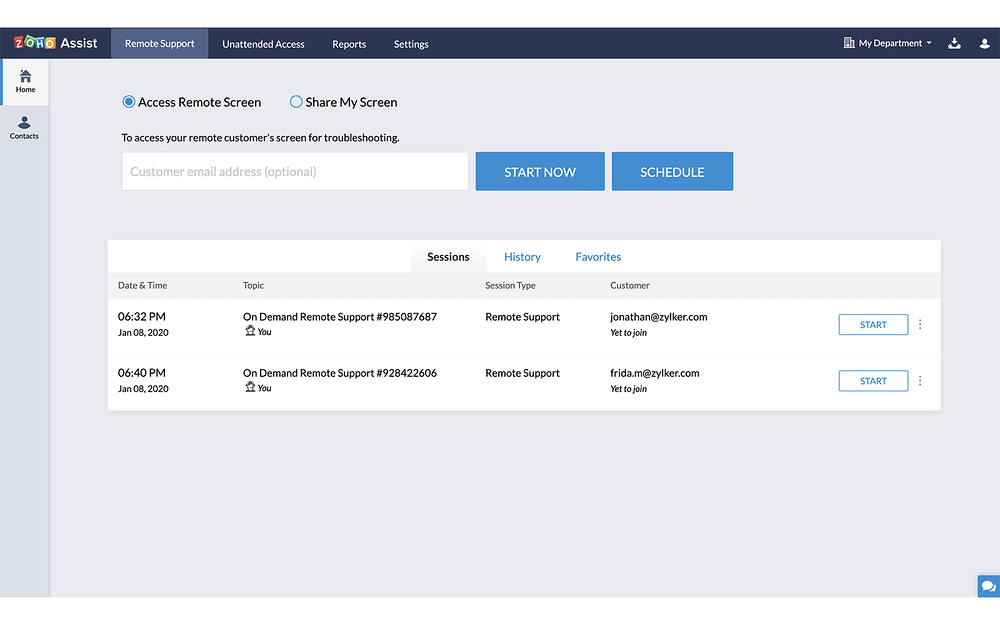Click the Date & Time column header

(142, 285)
